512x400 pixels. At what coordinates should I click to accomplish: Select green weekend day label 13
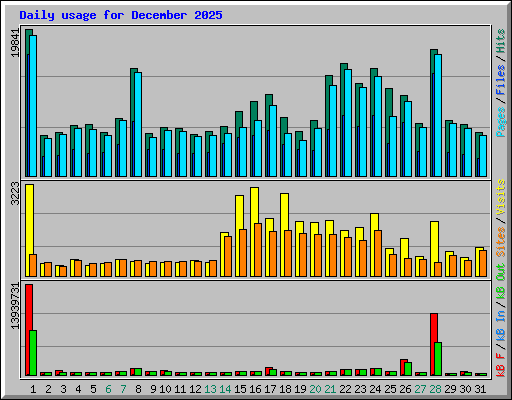click(x=210, y=389)
